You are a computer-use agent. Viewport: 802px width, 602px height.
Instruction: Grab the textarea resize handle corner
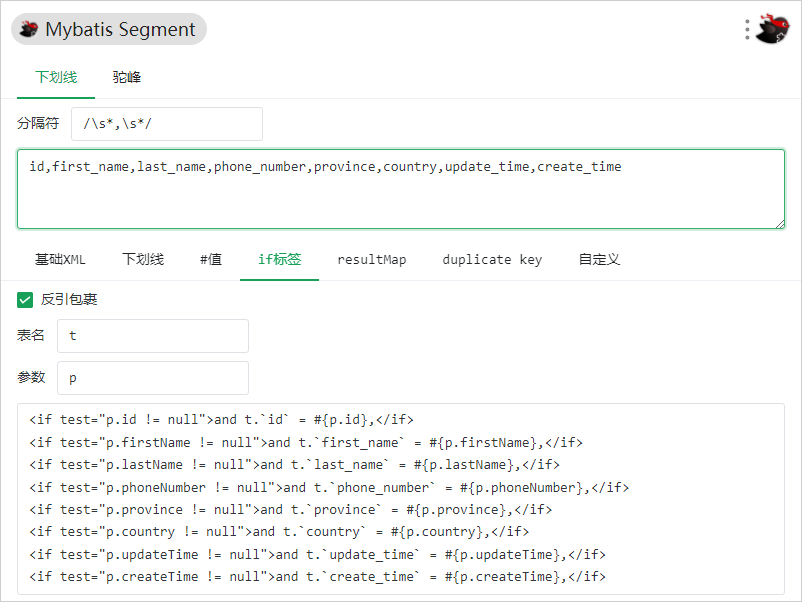[780, 224]
